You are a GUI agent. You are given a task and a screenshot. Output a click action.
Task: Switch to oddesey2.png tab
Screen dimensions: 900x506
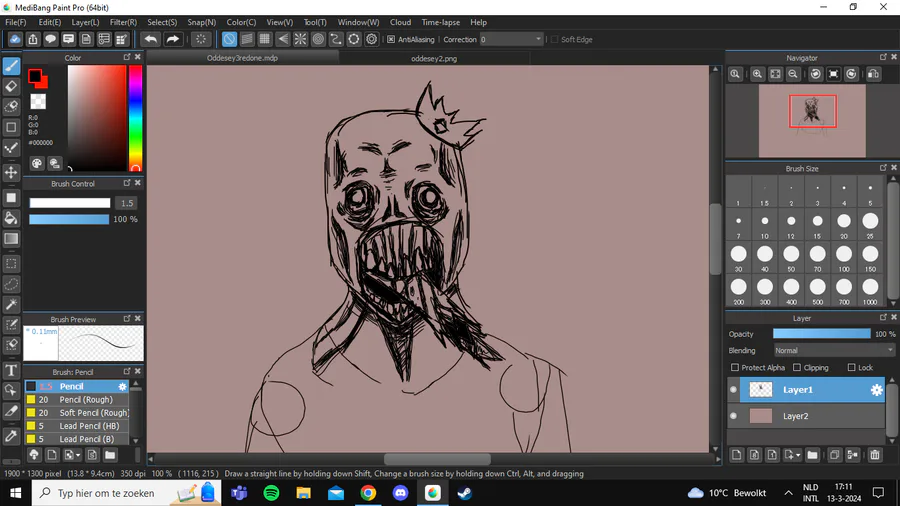pyautogui.click(x=433, y=59)
